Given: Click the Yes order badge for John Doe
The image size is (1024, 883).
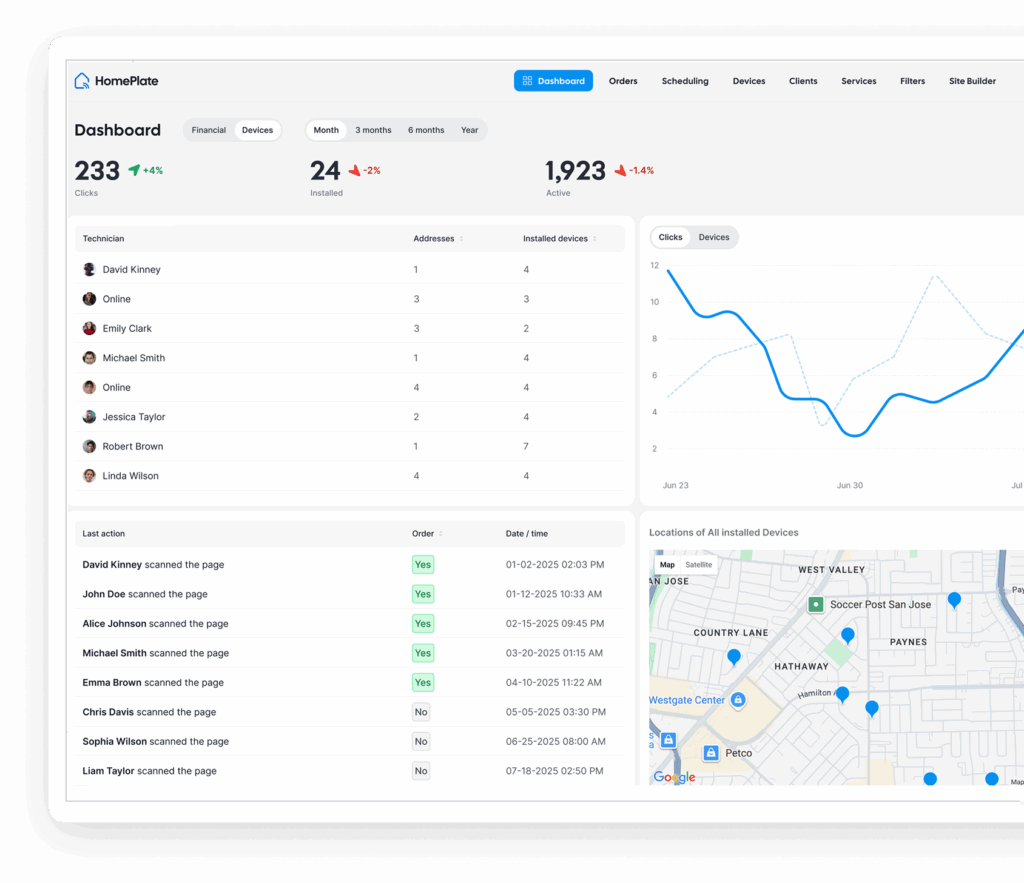Looking at the screenshot, I should pyautogui.click(x=423, y=594).
